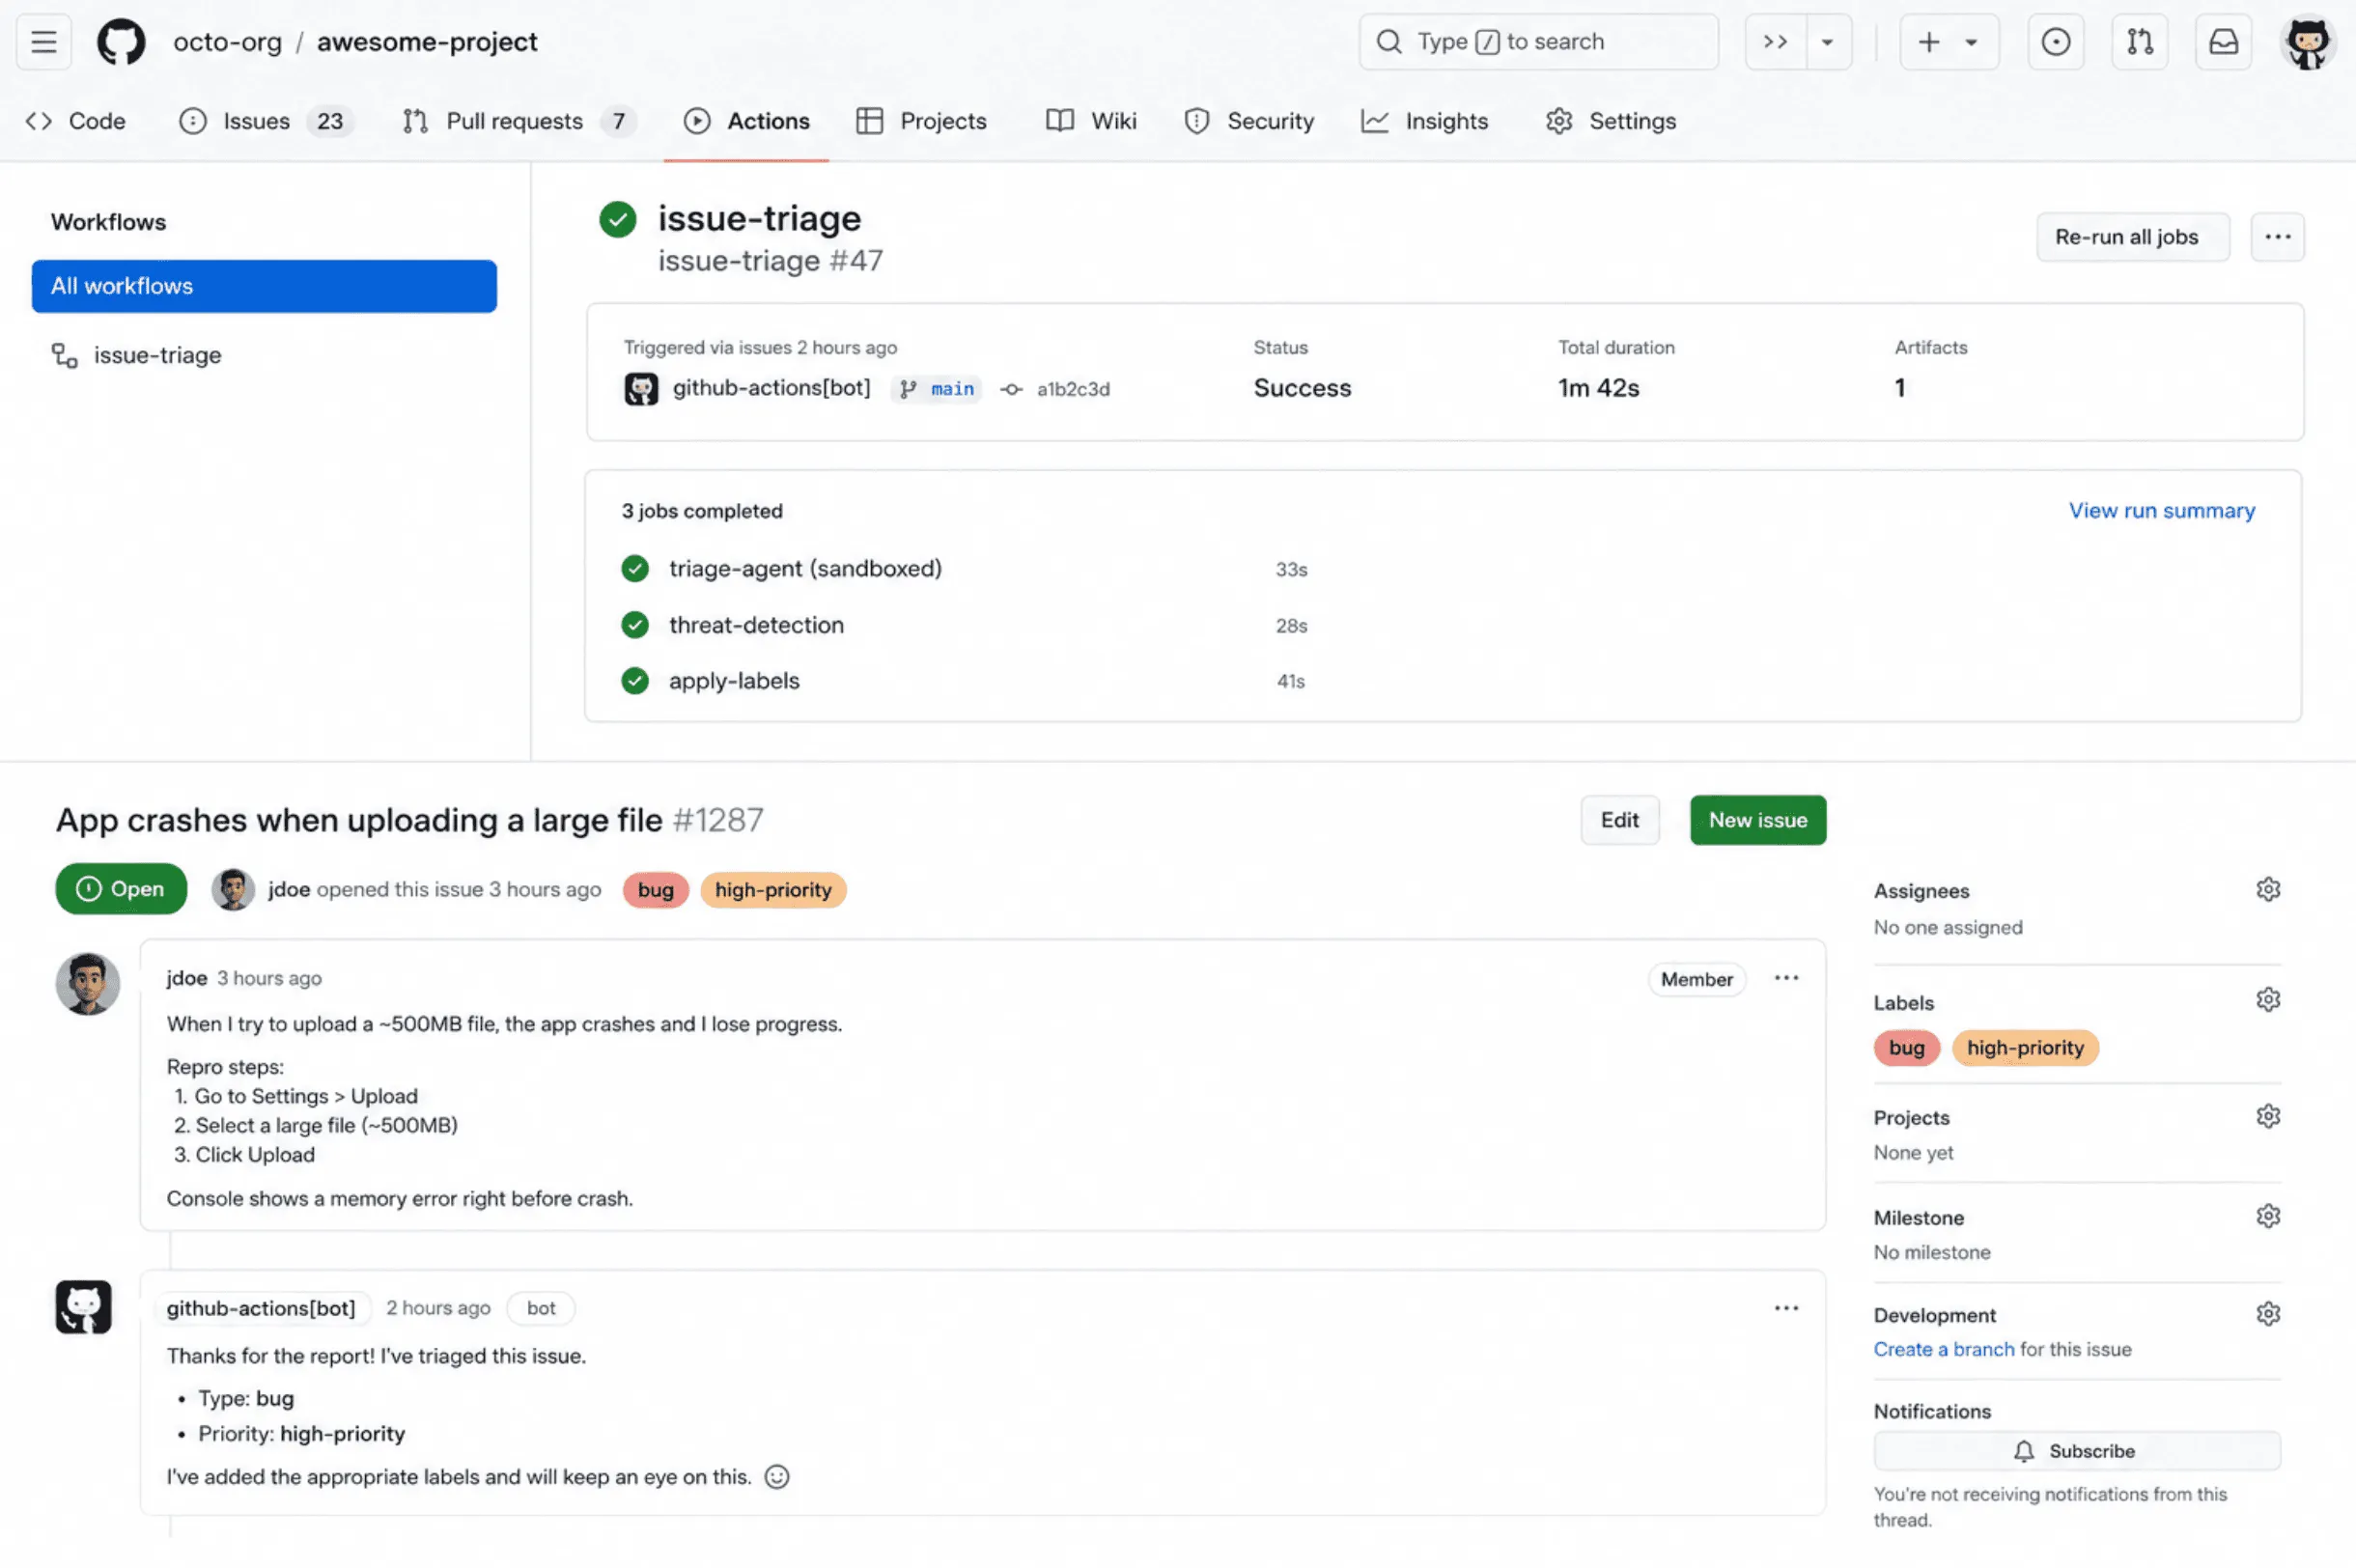Add a reaction with the smiley icon
Viewport: 2356px width, 1568px height.
click(x=777, y=1477)
